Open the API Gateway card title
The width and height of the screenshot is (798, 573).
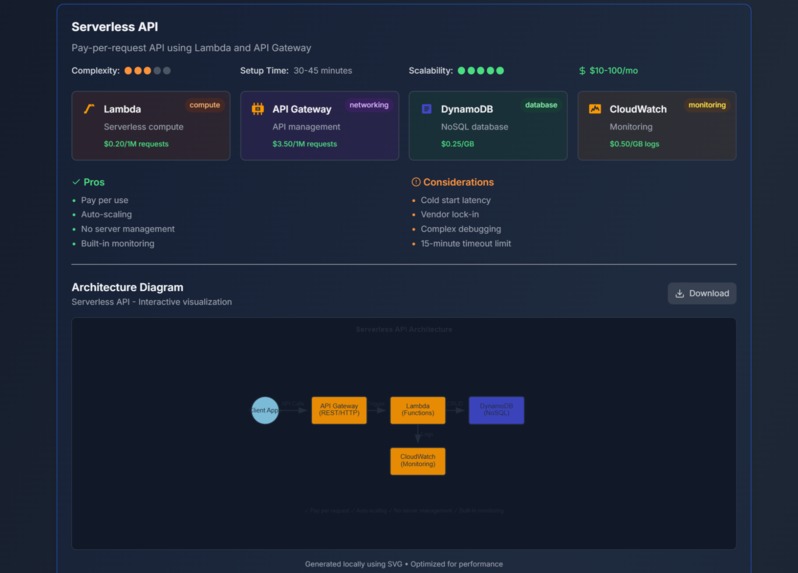(x=302, y=109)
